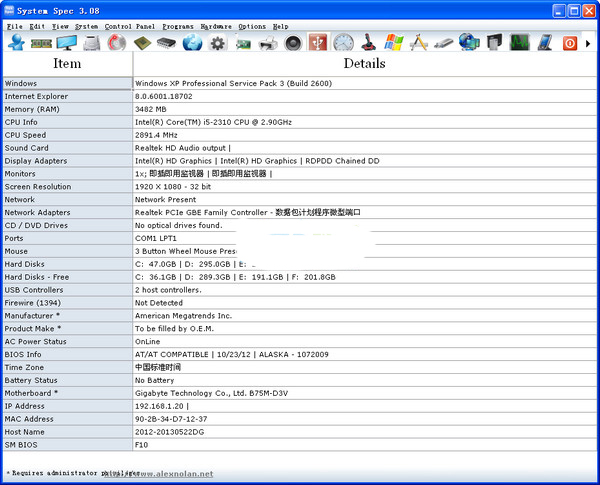The width and height of the screenshot is (600, 485).
Task: Click the joystick game controller icon
Action: point(368,42)
